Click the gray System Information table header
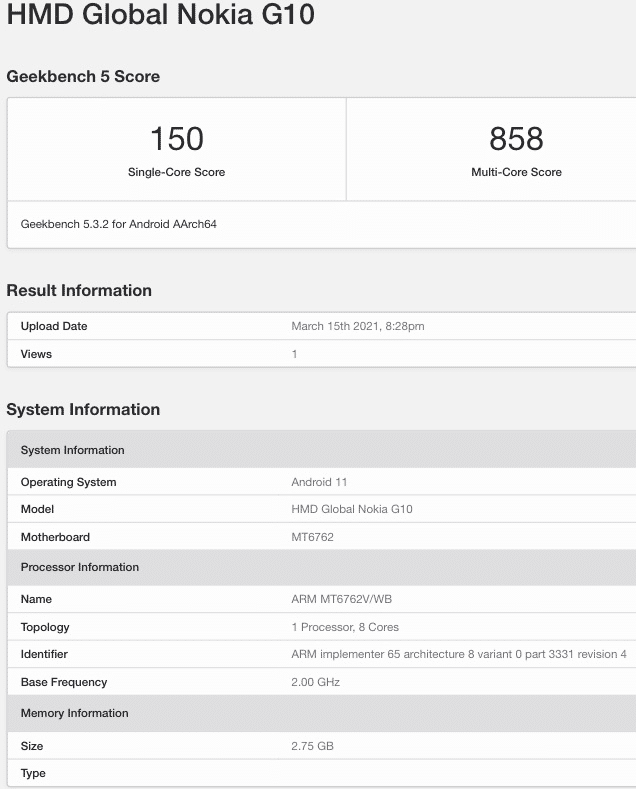The image size is (636, 789). [x=322, y=450]
